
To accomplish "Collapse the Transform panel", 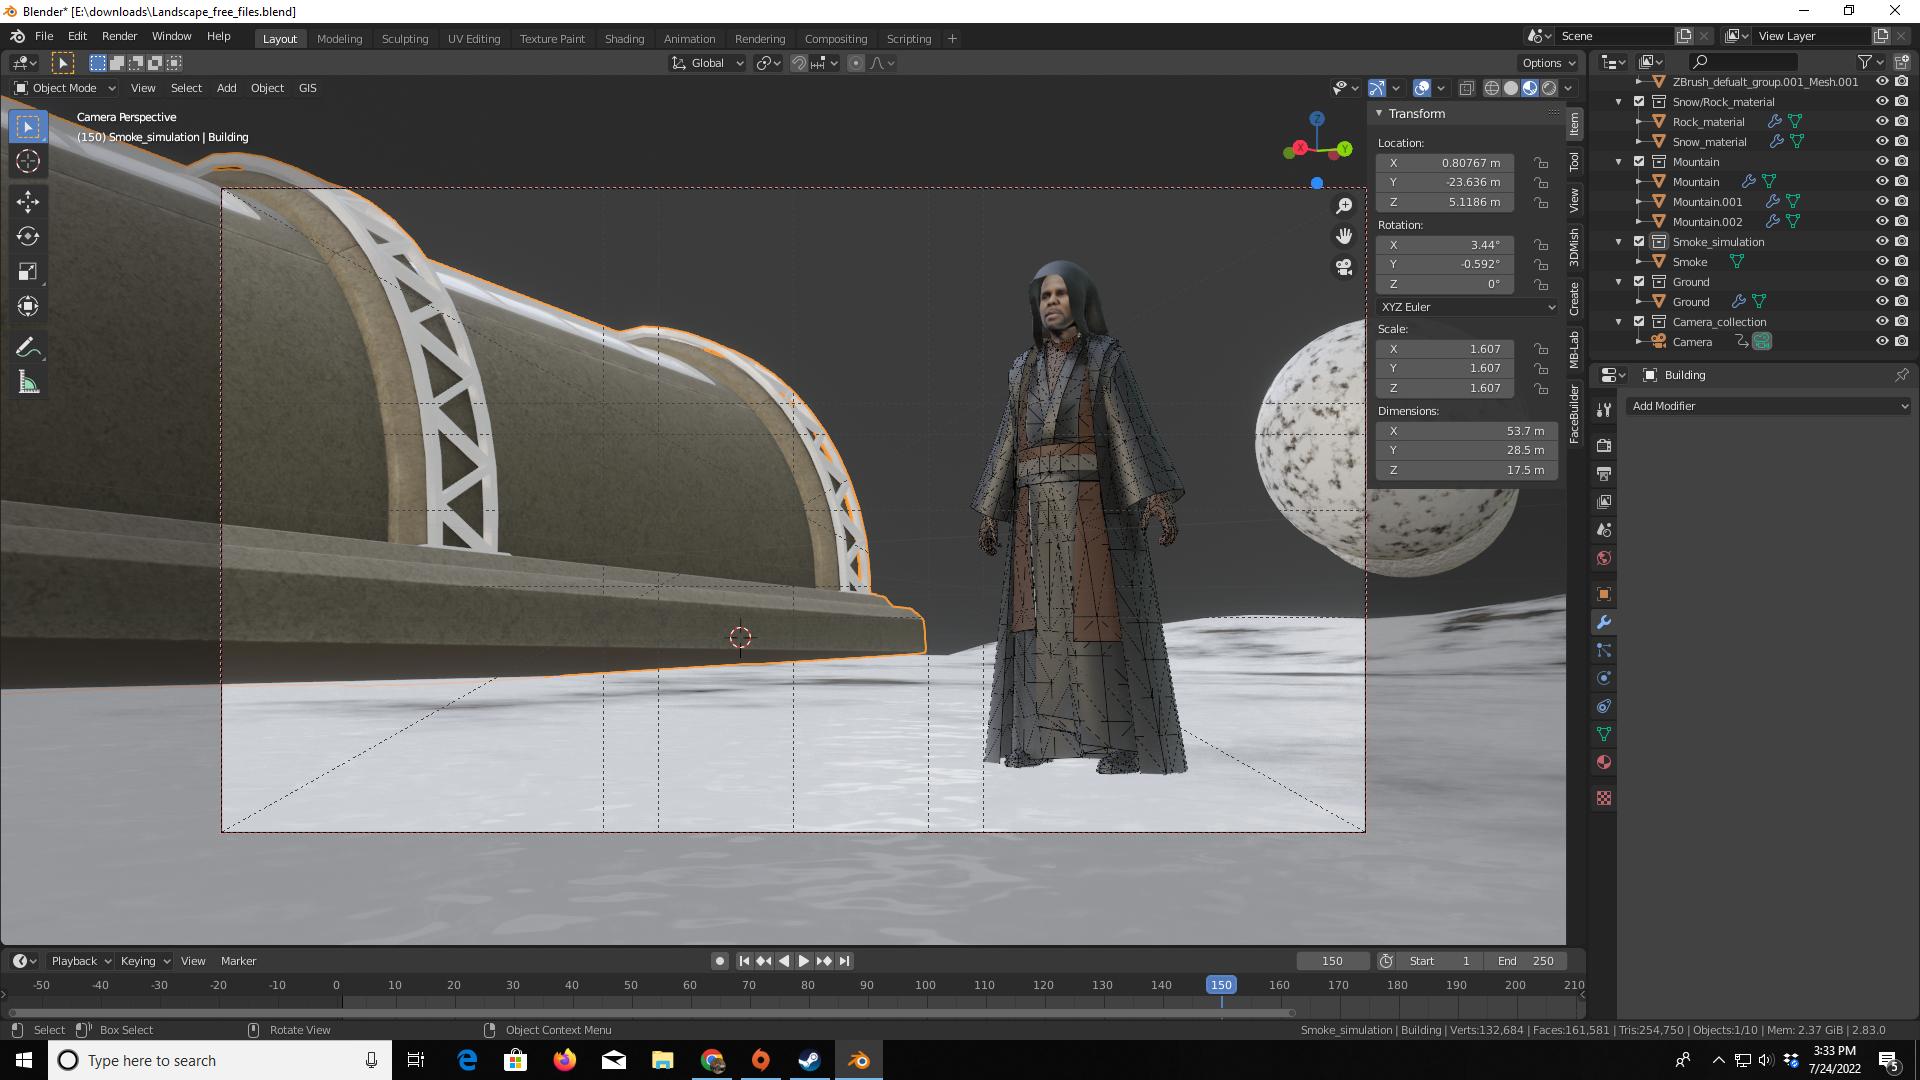I will [1379, 114].
